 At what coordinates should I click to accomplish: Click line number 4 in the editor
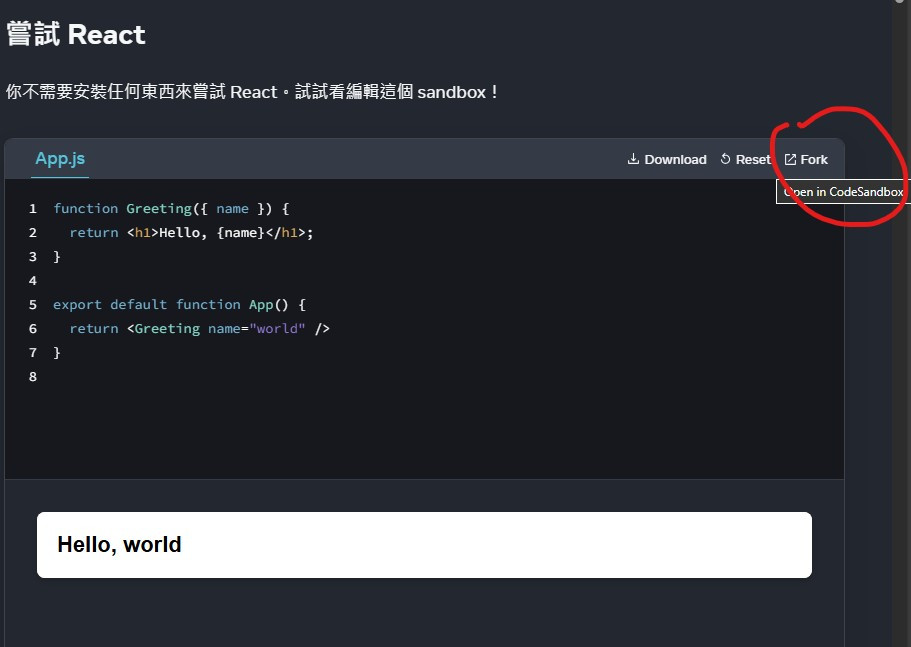[33, 281]
